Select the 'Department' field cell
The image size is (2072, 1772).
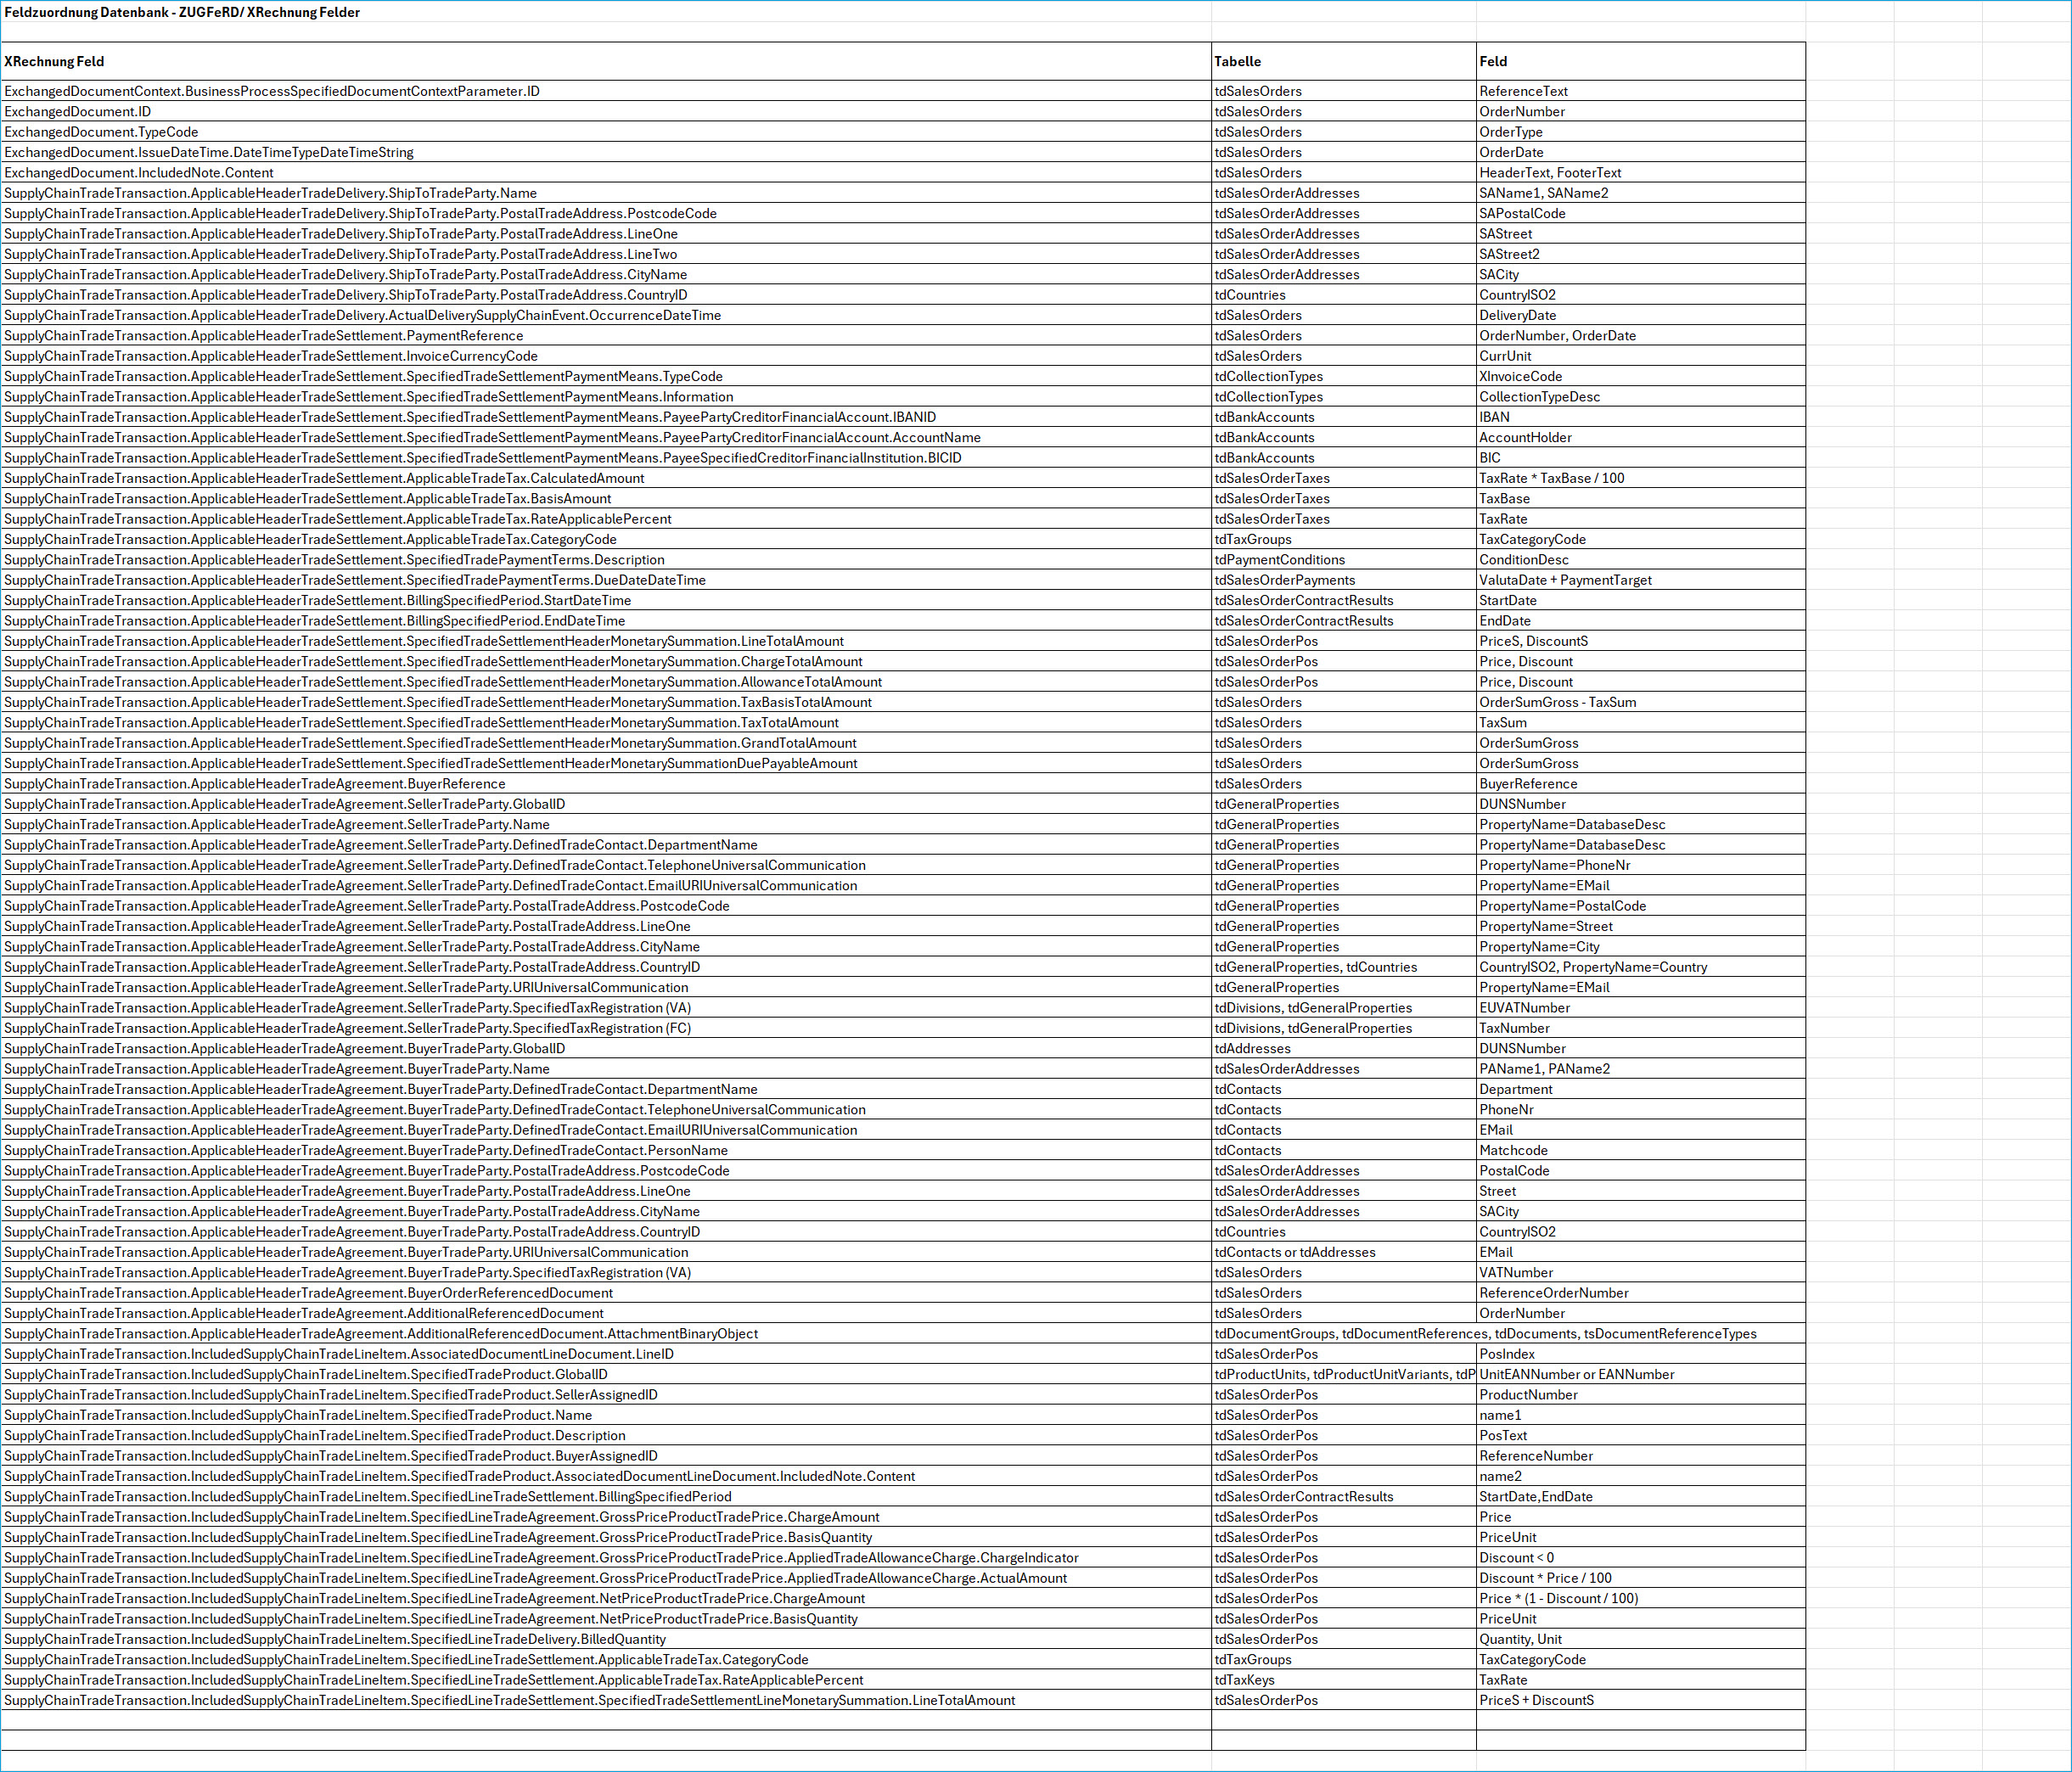point(1640,1089)
